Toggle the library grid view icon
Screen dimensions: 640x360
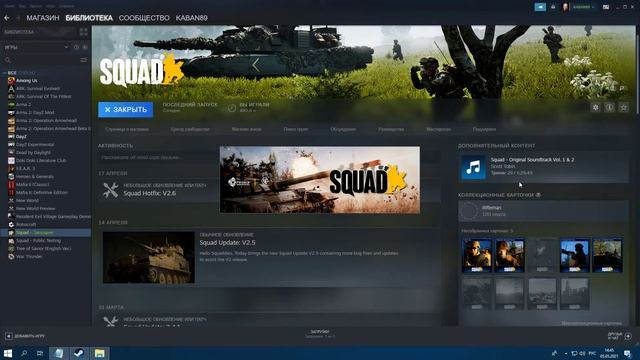point(84,32)
